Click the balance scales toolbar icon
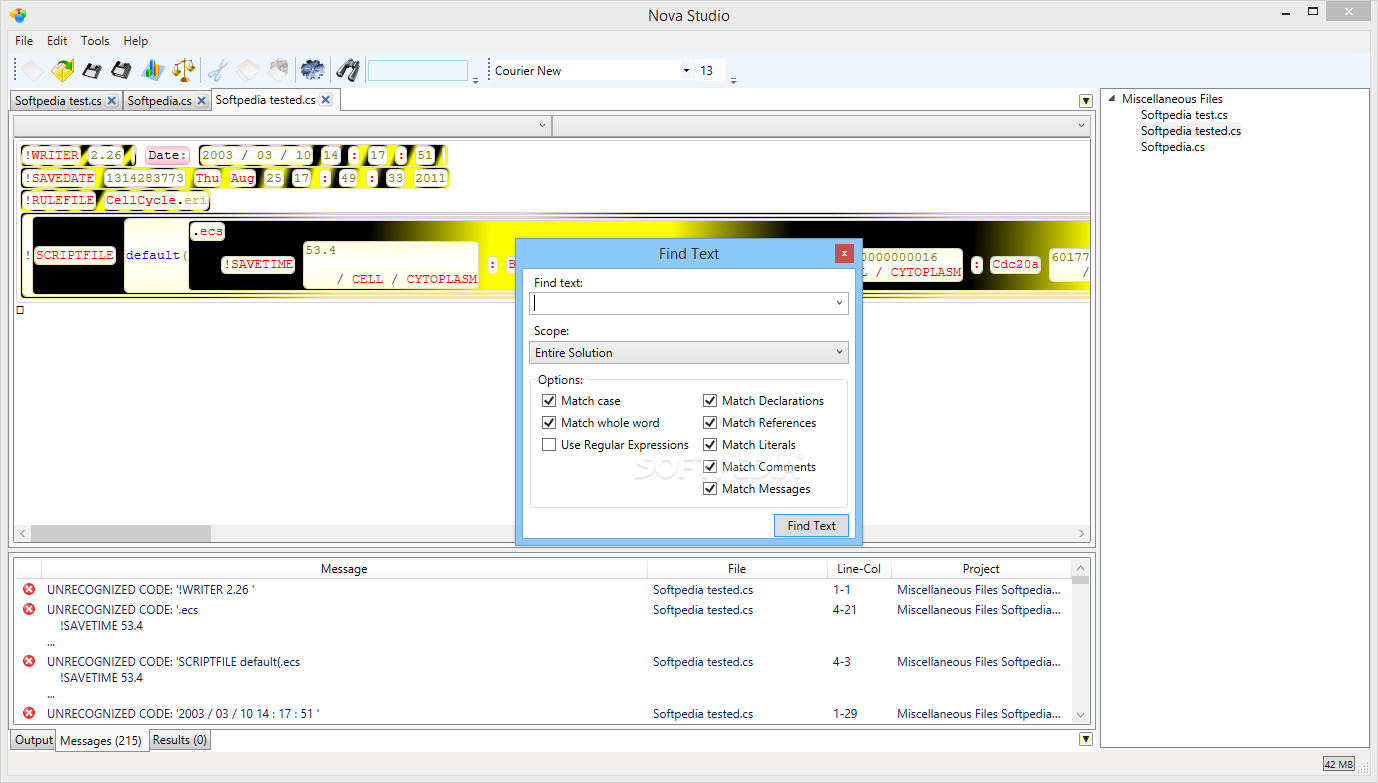This screenshot has height=783, width=1378. tap(183, 70)
